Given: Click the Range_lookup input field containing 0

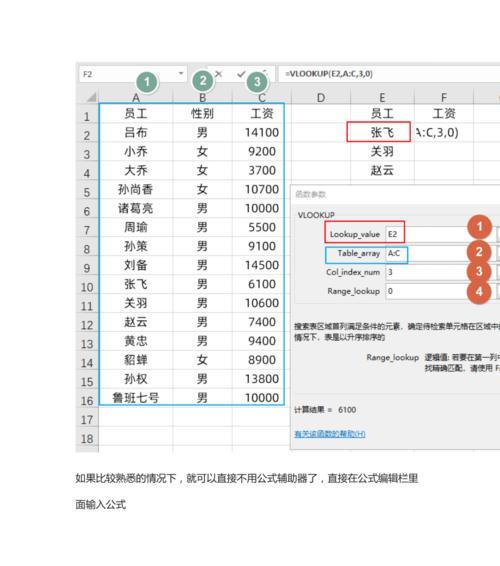Looking at the screenshot, I should point(425,291).
